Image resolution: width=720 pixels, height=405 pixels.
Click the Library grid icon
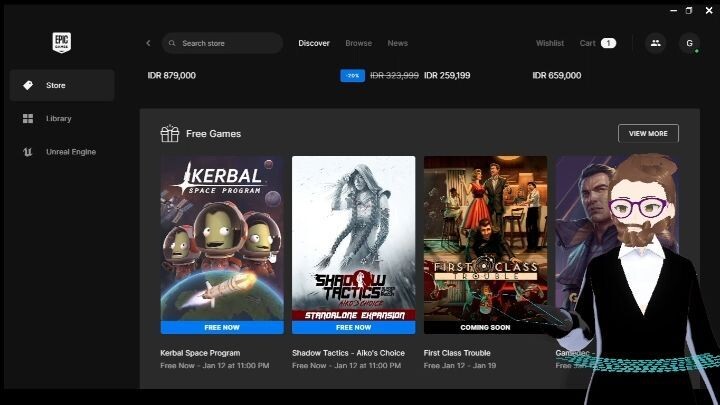[28, 118]
